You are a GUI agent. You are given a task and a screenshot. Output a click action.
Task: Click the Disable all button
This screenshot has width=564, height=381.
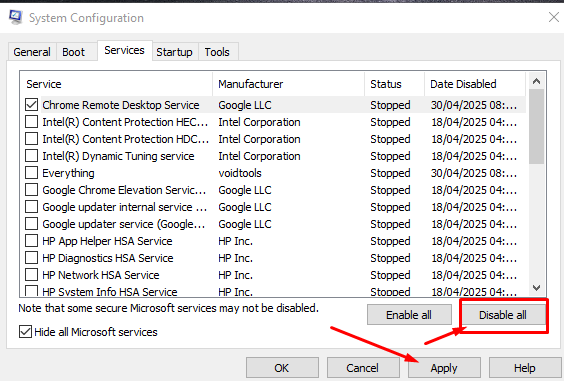pos(502,315)
